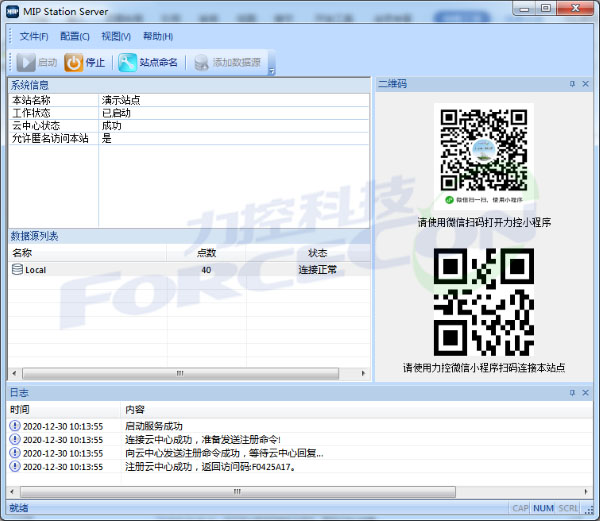Click the window resize grip corner
Screen dimensions: 600x521
(x=590, y=511)
